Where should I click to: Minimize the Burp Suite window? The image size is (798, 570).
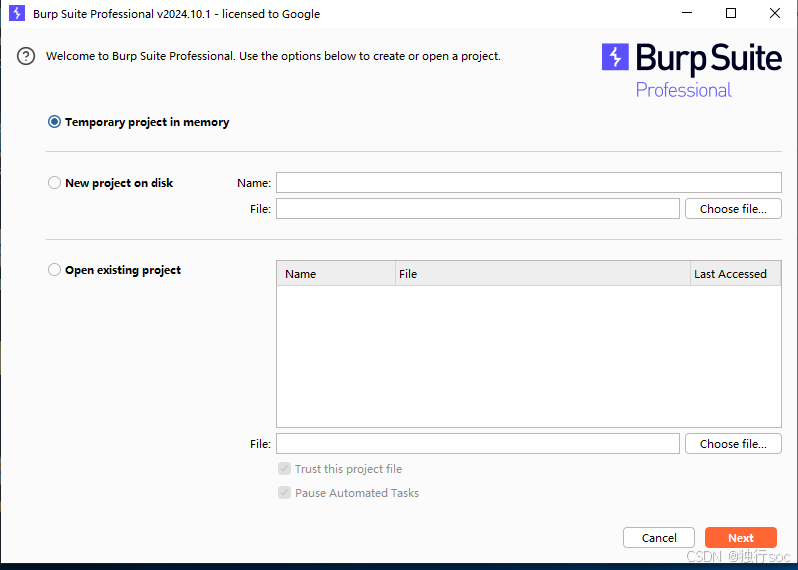click(x=687, y=13)
